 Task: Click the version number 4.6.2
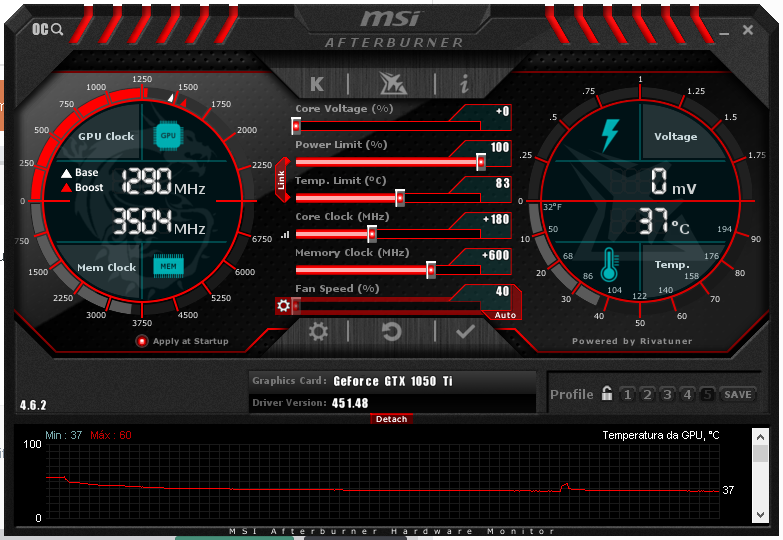pos(33,405)
